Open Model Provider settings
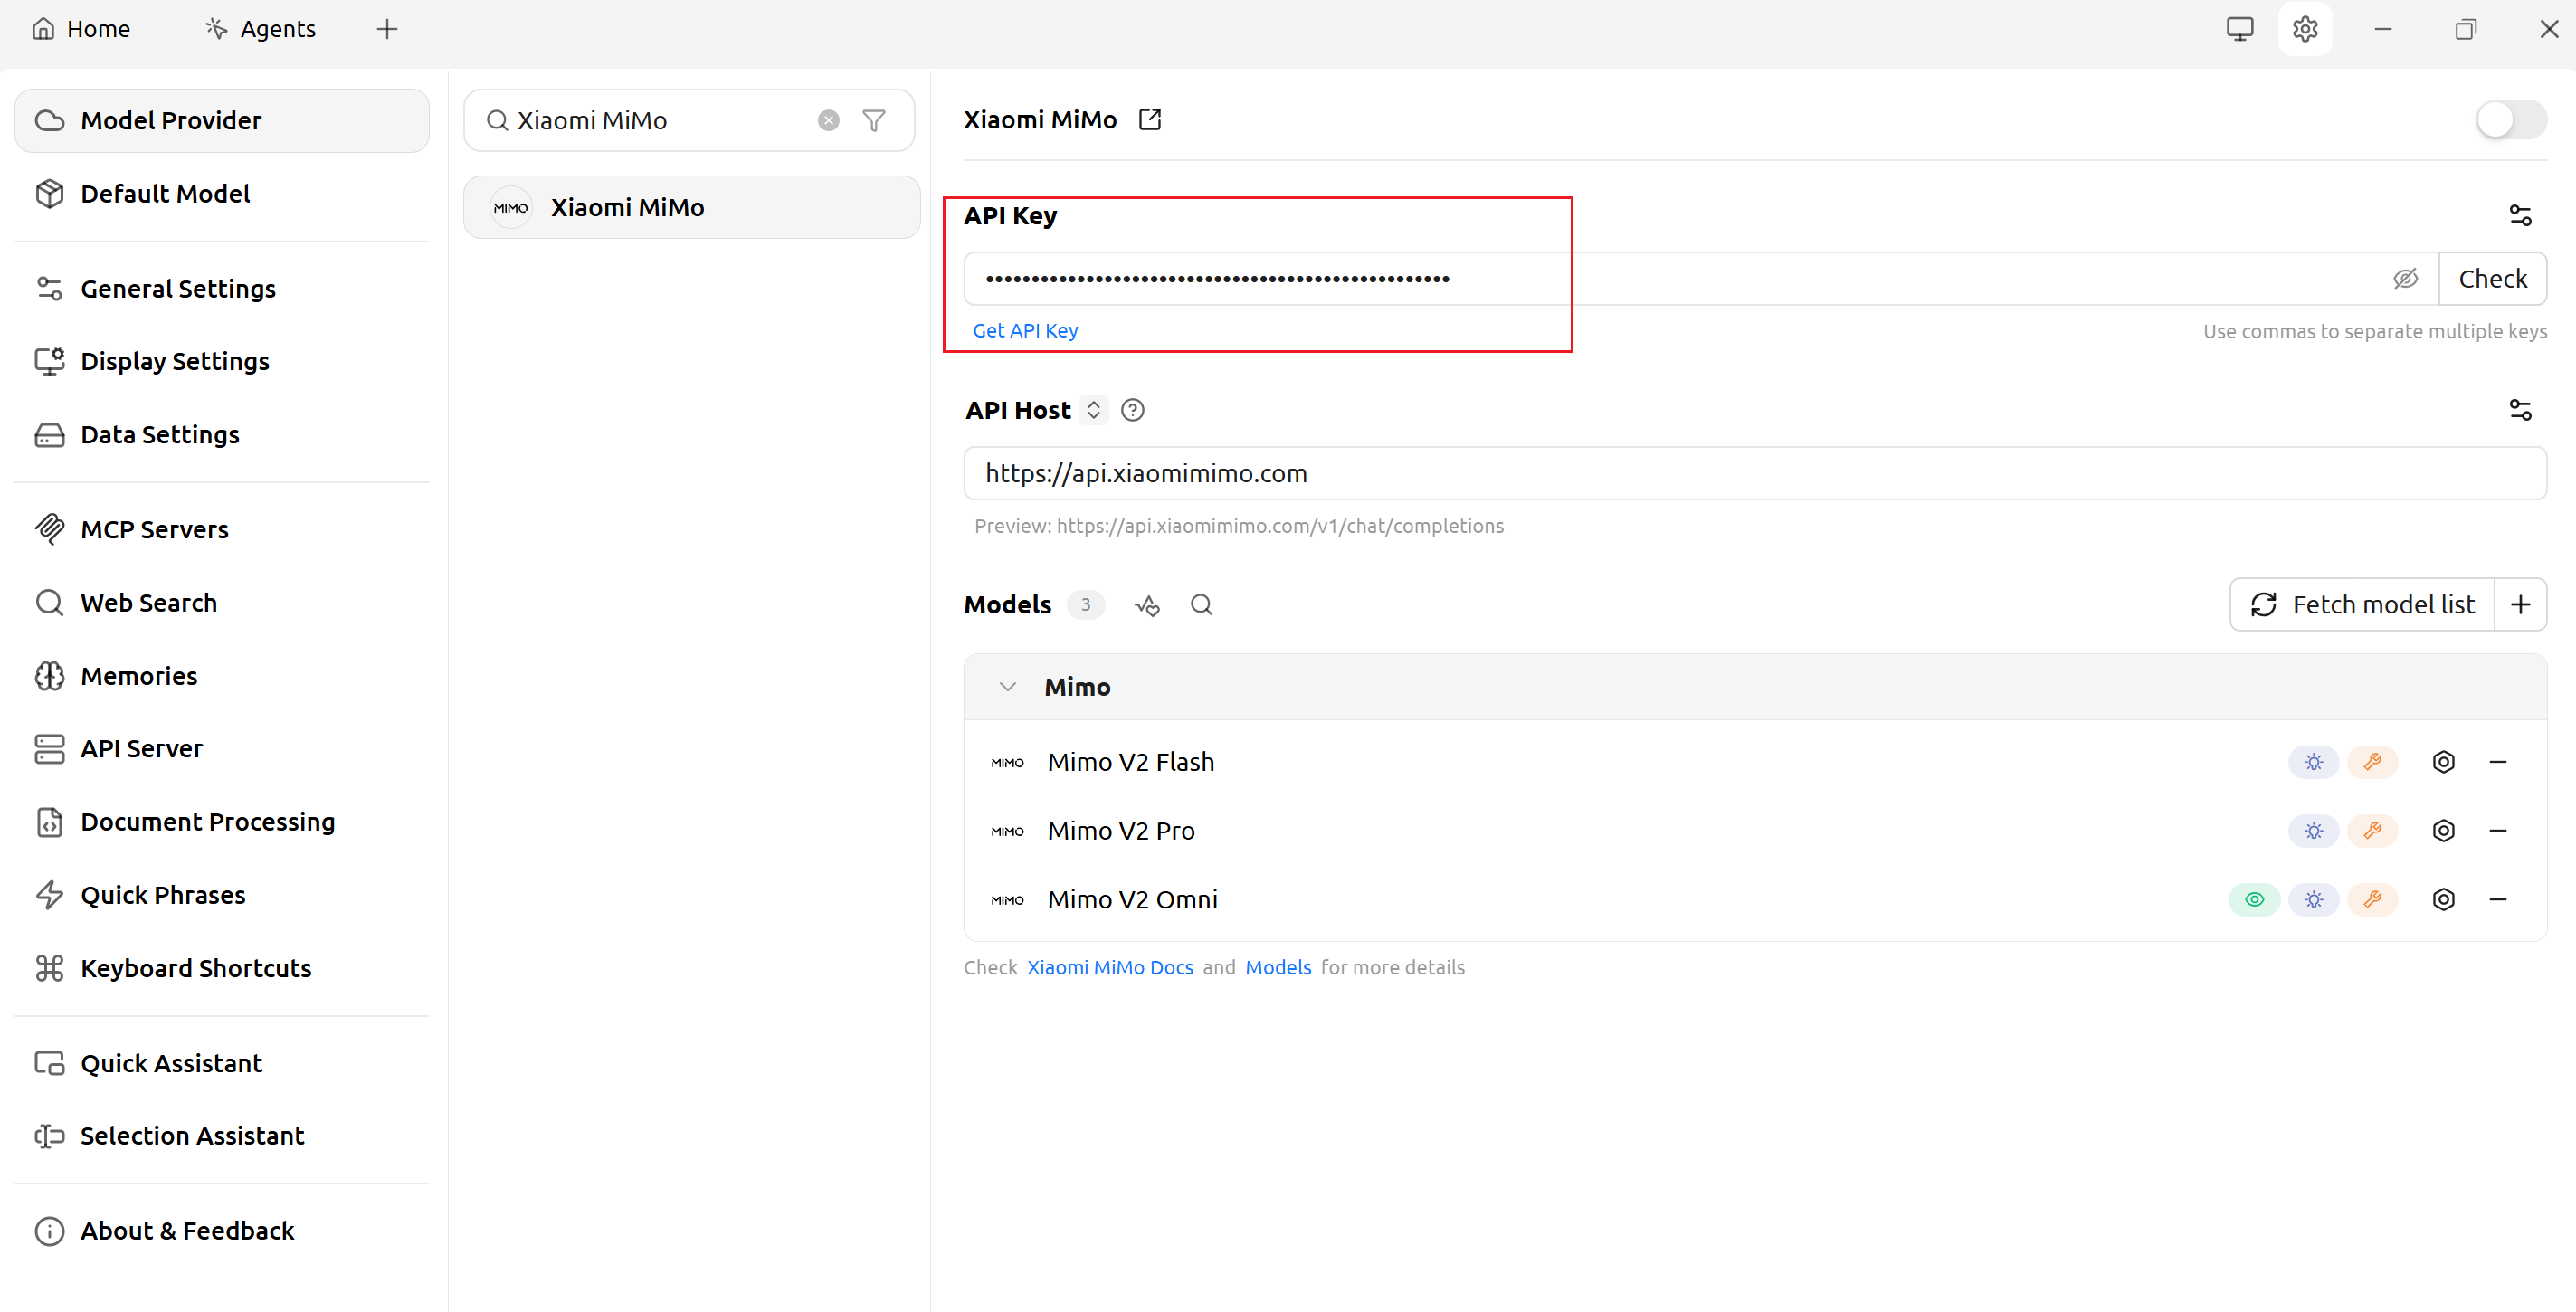The height and width of the screenshot is (1312, 2576). 222,121
